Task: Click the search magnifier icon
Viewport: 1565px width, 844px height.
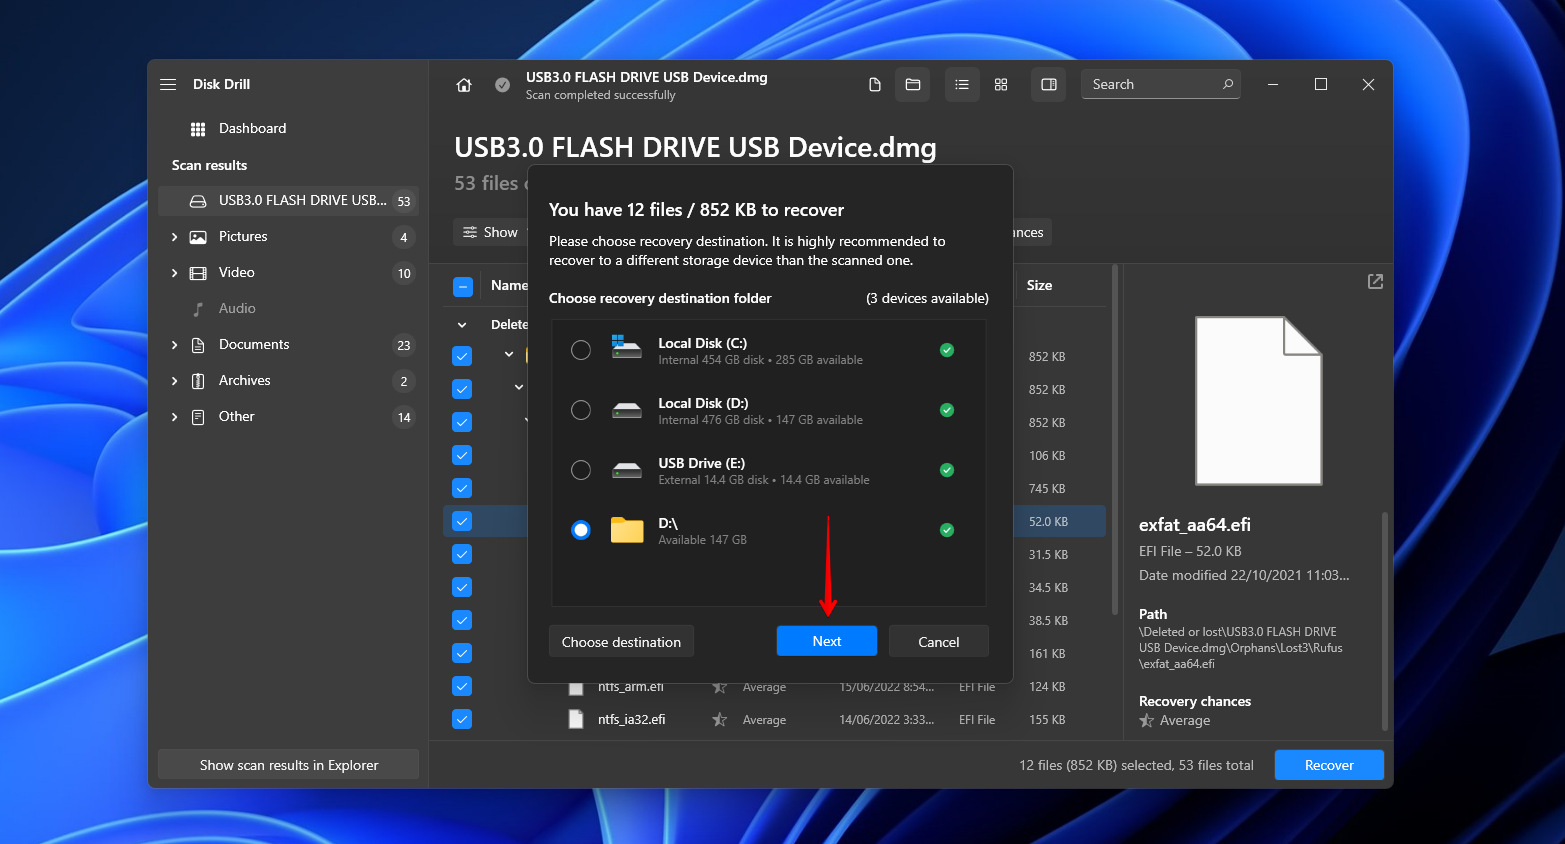Action: 1228,84
